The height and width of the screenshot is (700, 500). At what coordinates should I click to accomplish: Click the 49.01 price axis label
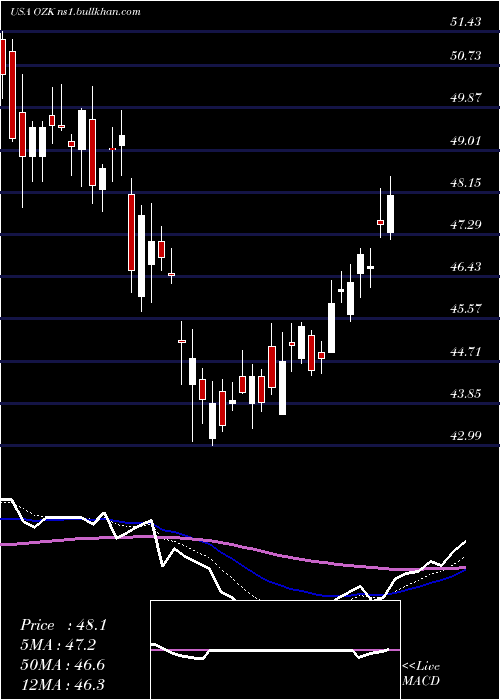click(466, 141)
